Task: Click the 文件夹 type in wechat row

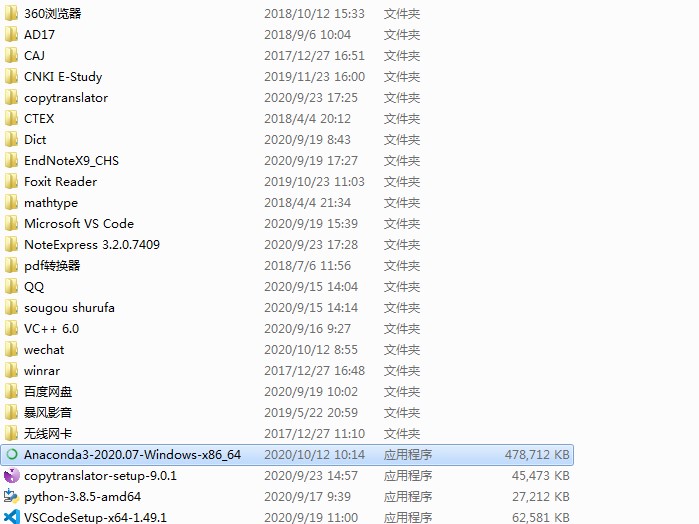Action: click(x=402, y=349)
